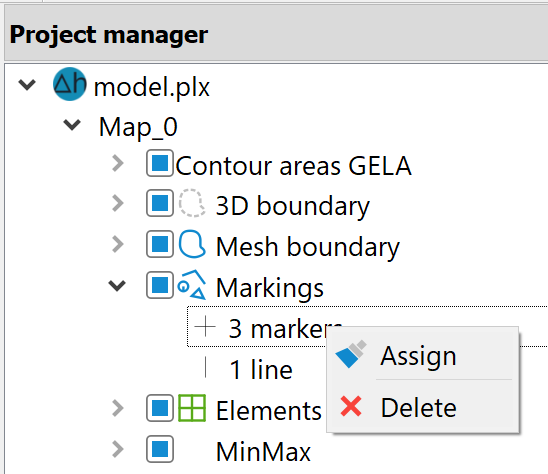The width and height of the screenshot is (548, 474).
Task: Click the green Elements grid icon
Action: point(192,408)
